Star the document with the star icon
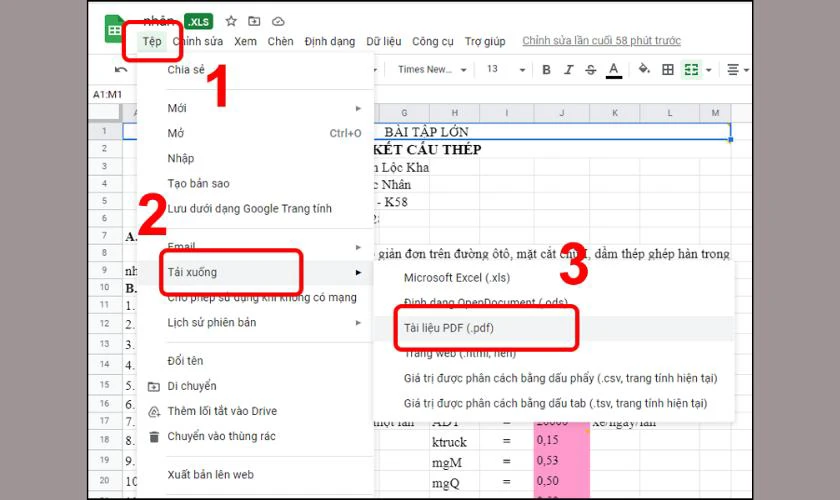This screenshot has height=500, width=840. tap(231, 21)
